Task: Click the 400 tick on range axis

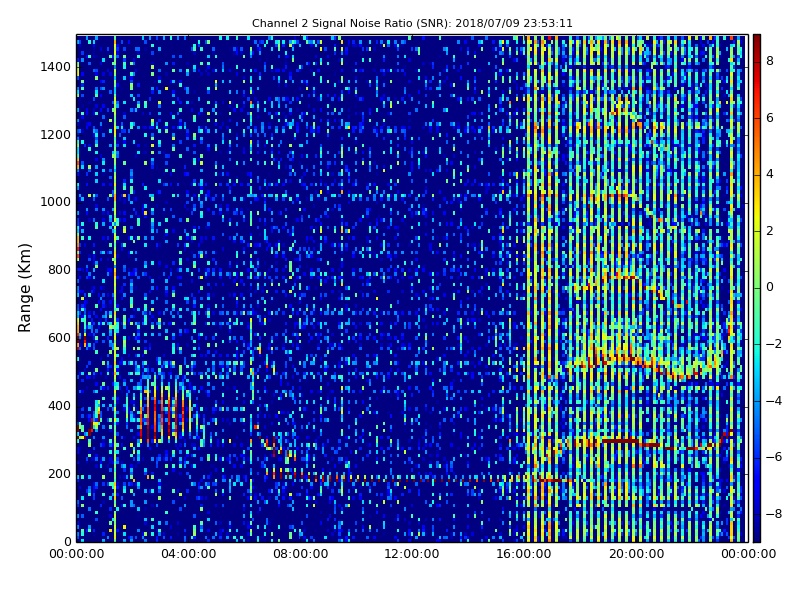Action: click(59, 406)
